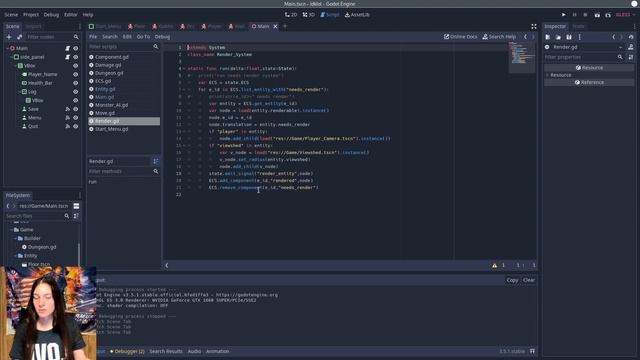Copy the output log text
Image resolution: width=640 pixels, height=360 pixels.
512,280
